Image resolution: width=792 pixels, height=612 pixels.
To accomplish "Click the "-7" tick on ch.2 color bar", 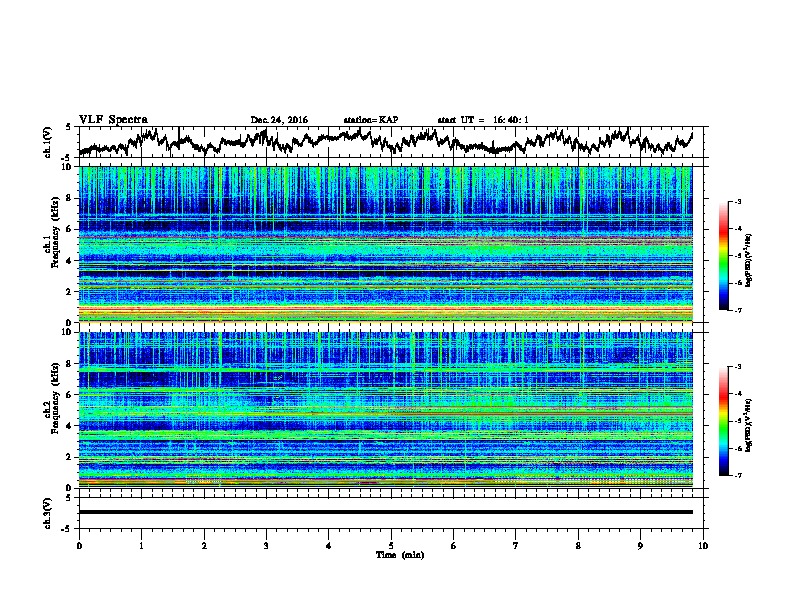I will [x=737, y=475].
